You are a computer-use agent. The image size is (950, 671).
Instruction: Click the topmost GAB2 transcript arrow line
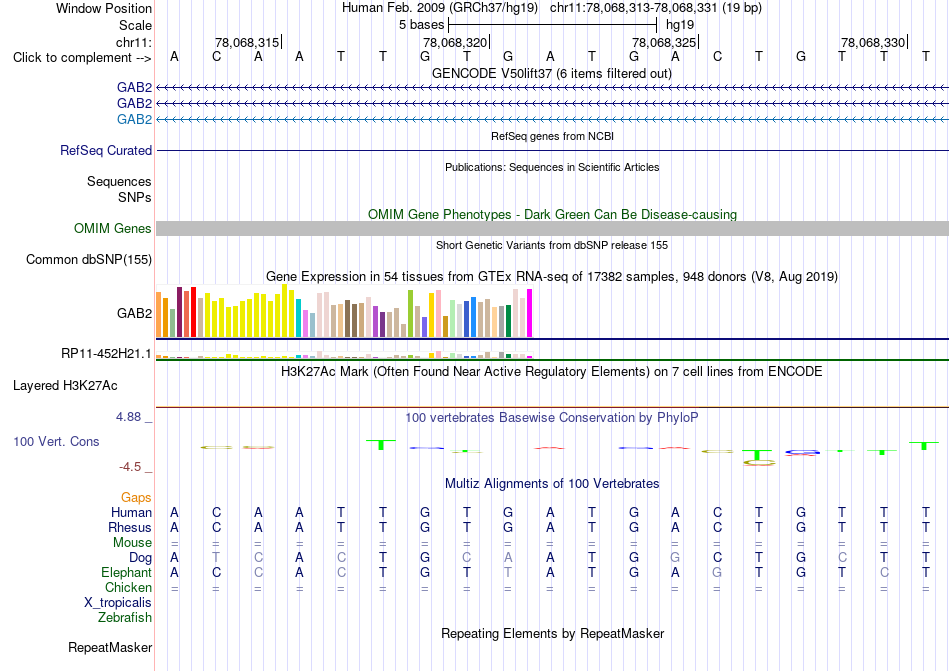point(552,88)
